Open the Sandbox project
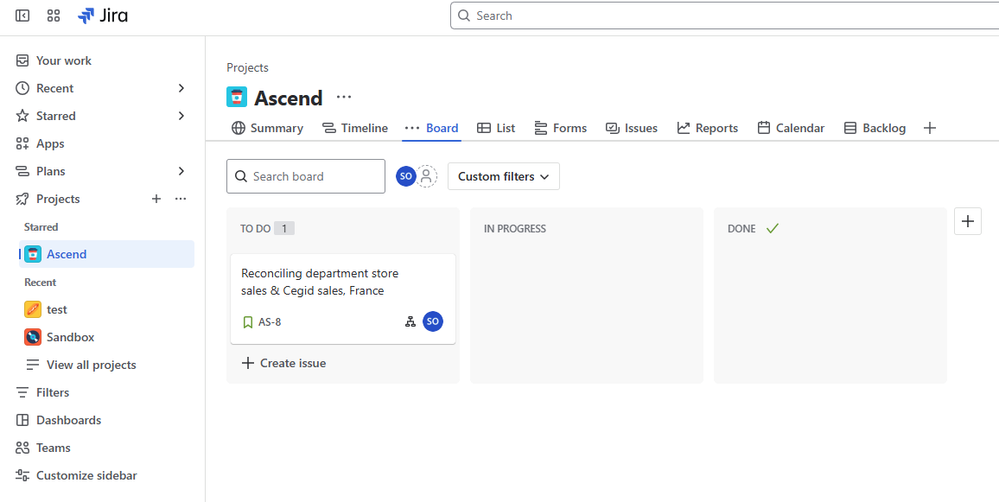999x502 pixels. (x=70, y=337)
